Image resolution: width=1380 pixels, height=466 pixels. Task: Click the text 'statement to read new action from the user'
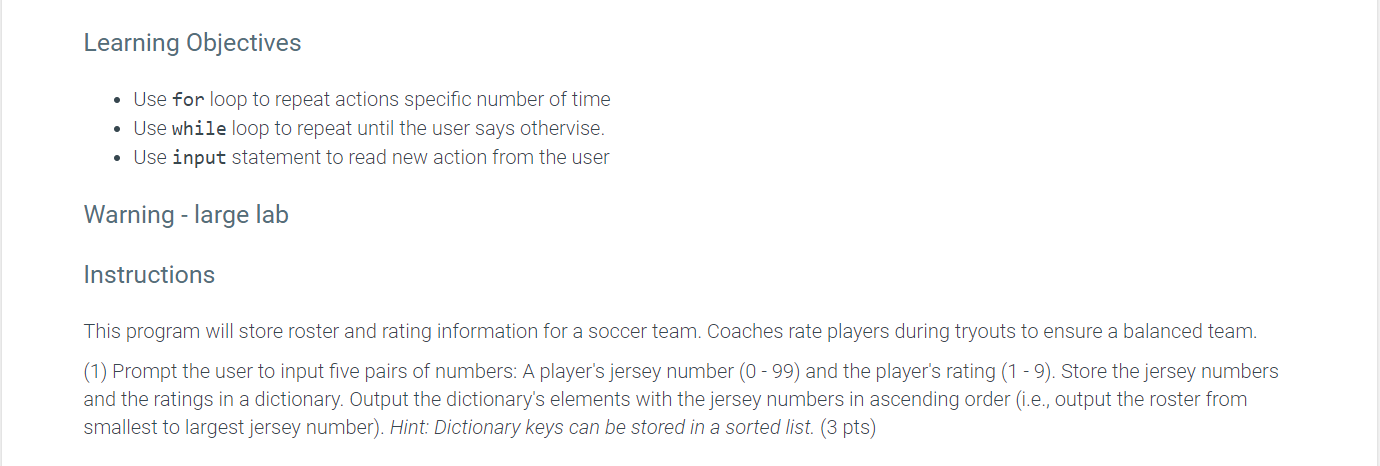tap(421, 157)
